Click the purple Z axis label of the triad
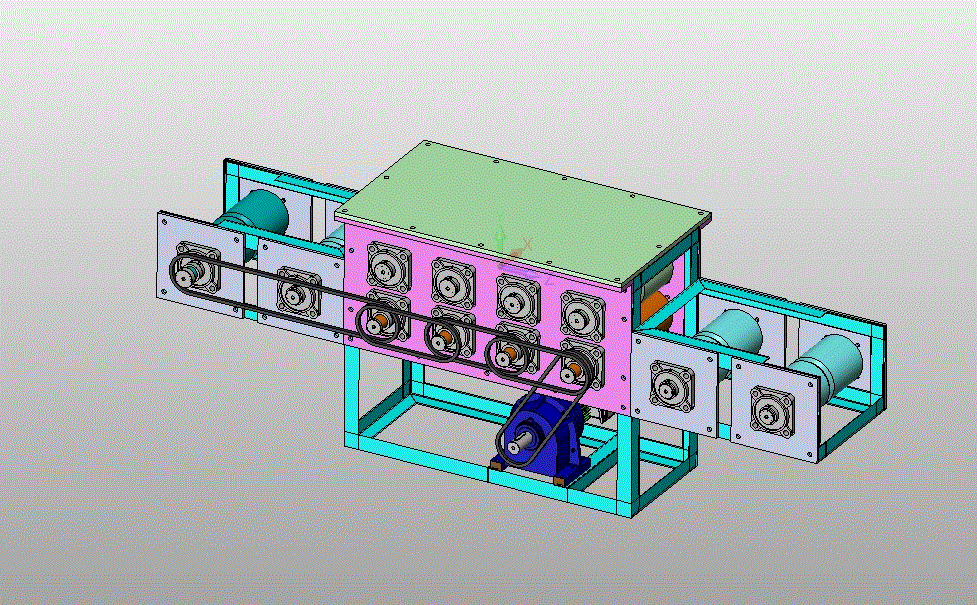This screenshot has width=977, height=605. point(549,281)
